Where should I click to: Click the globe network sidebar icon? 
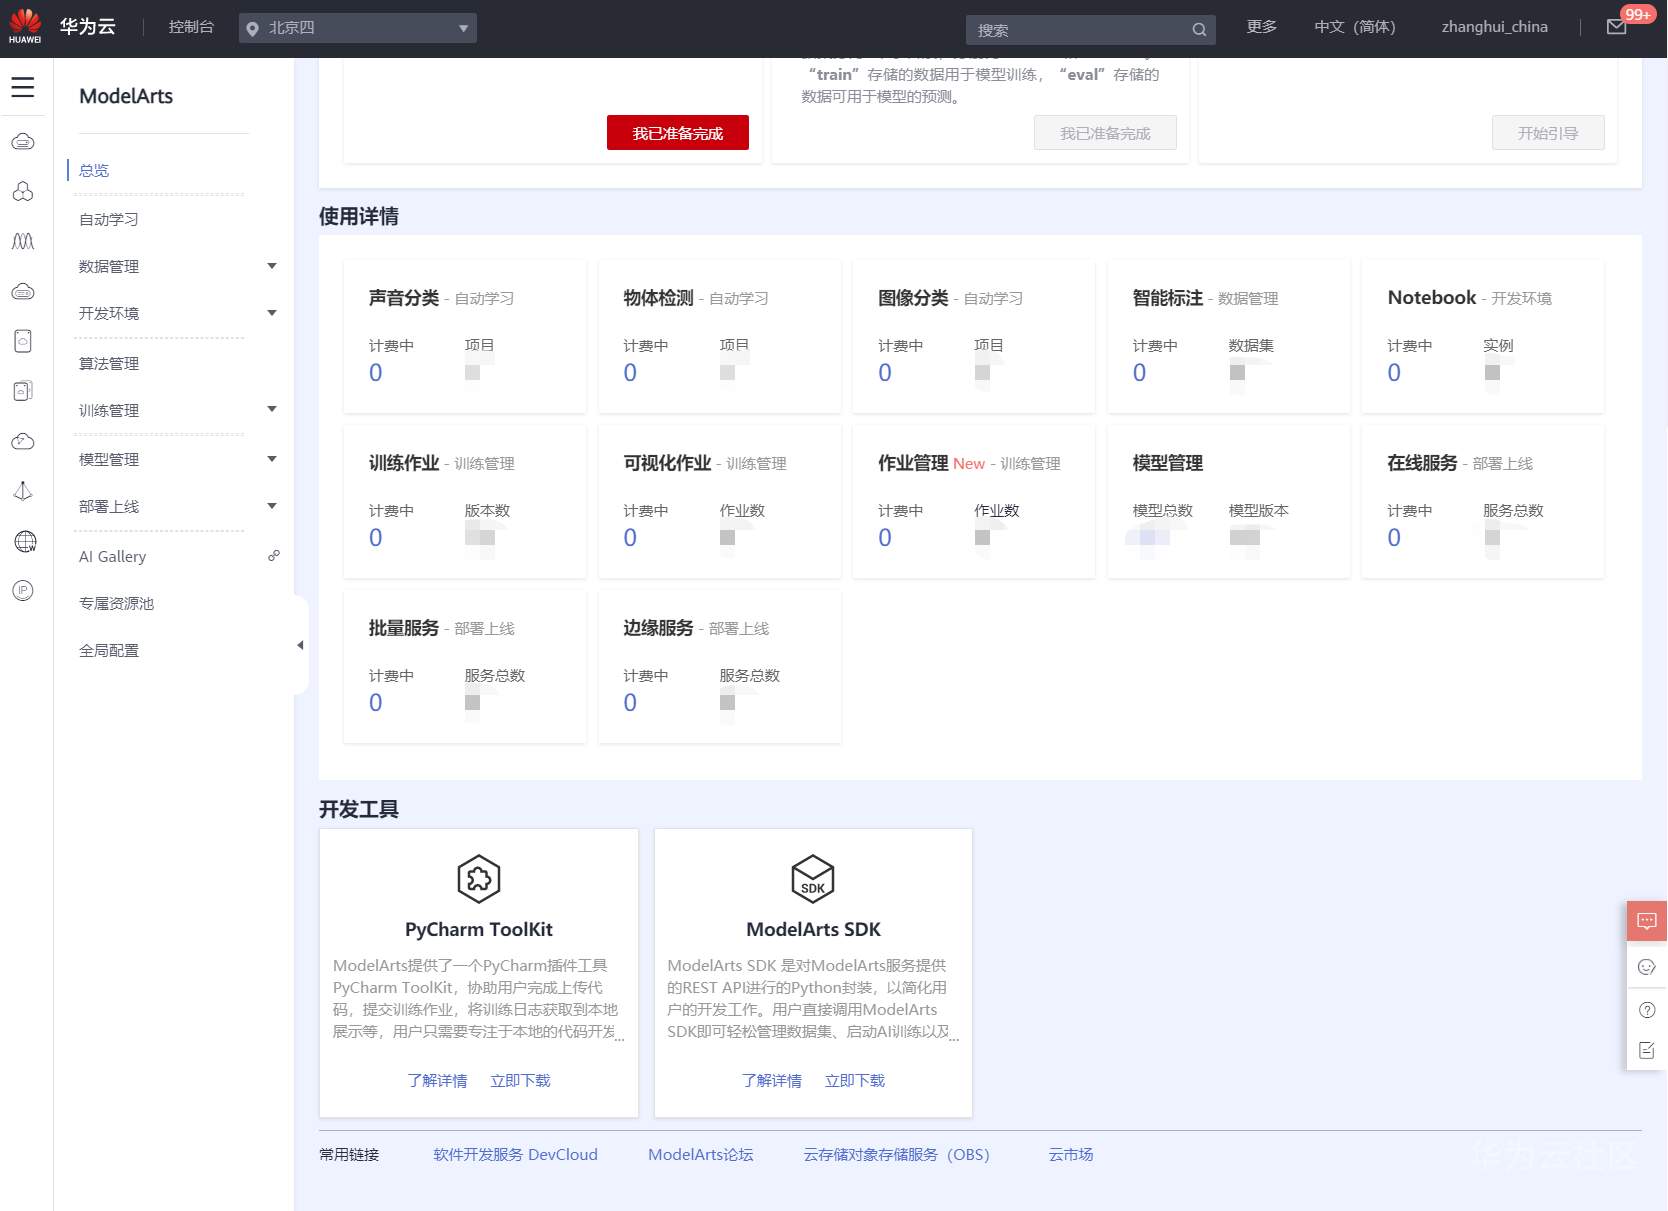pos(25,541)
